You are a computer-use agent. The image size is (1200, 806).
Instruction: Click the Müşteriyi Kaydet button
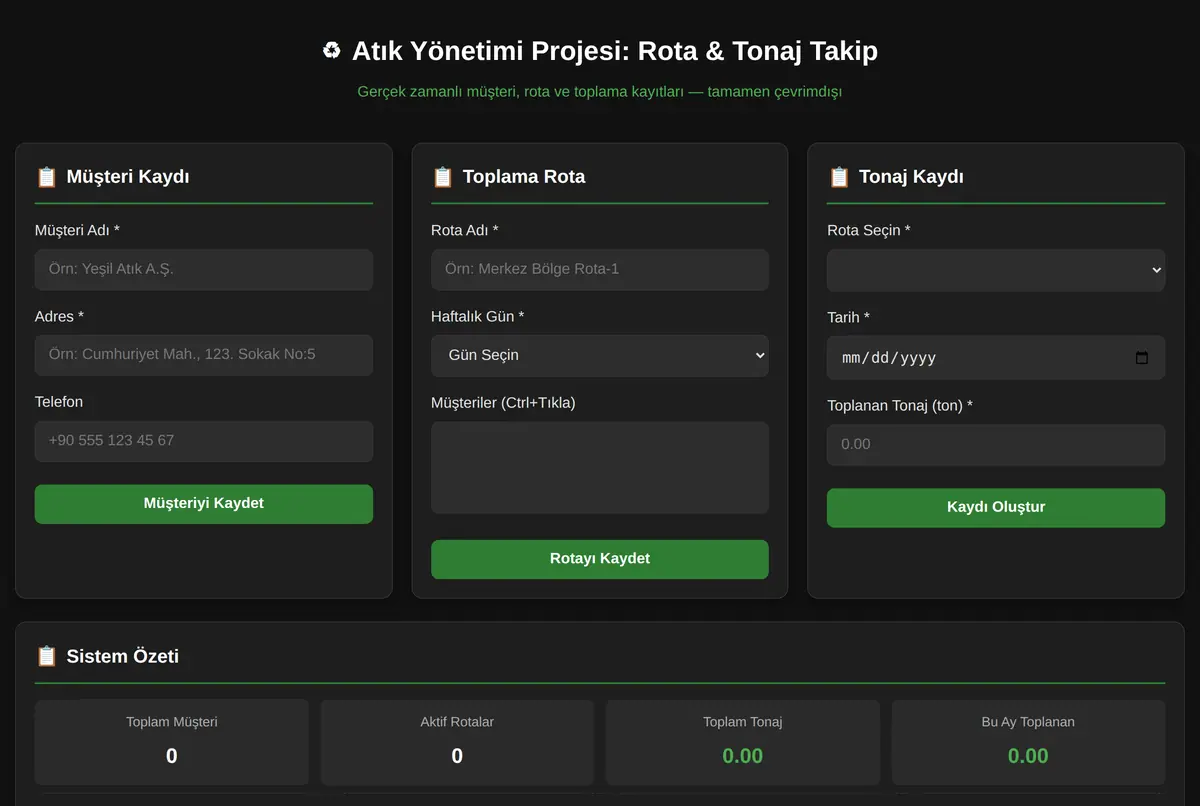pos(204,504)
